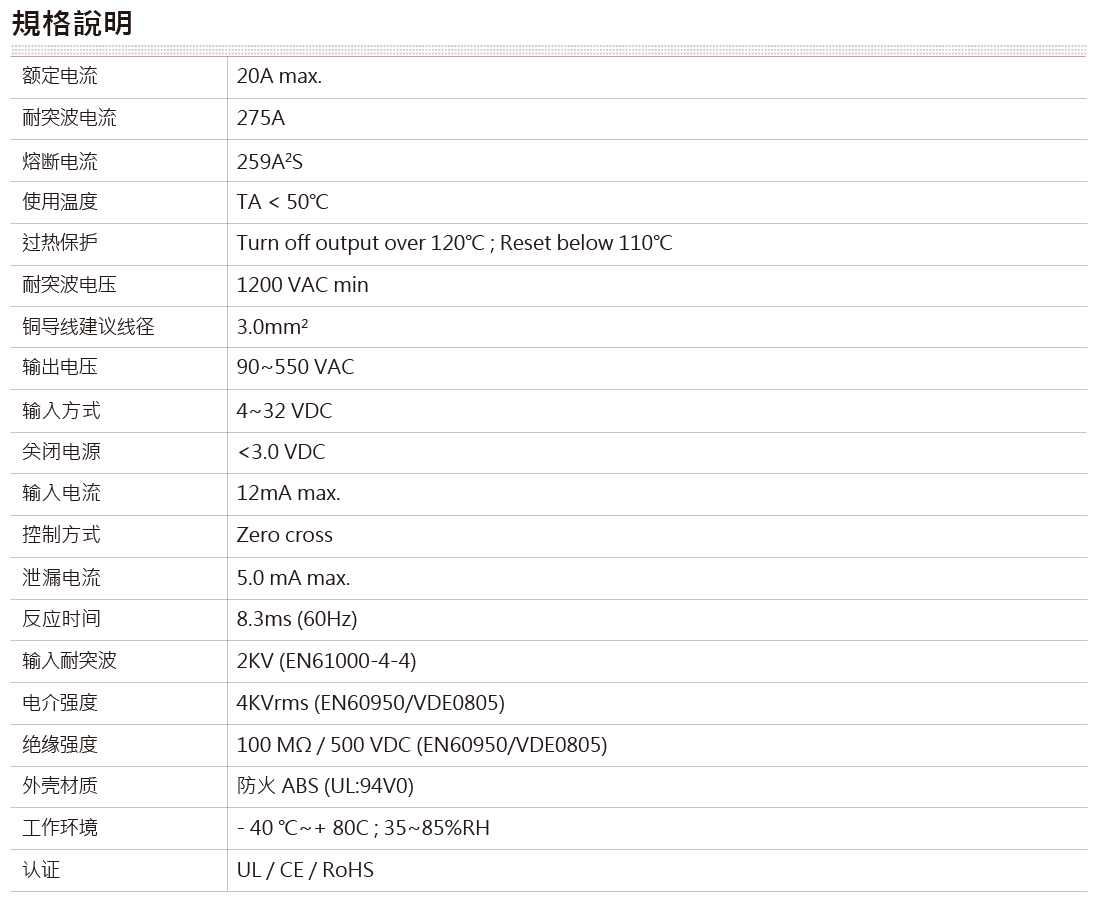Image resolution: width=1098 pixels, height=902 pixels.
Task: Select the 8.3ms (60Hz) response time
Action: pyautogui.click(x=296, y=619)
